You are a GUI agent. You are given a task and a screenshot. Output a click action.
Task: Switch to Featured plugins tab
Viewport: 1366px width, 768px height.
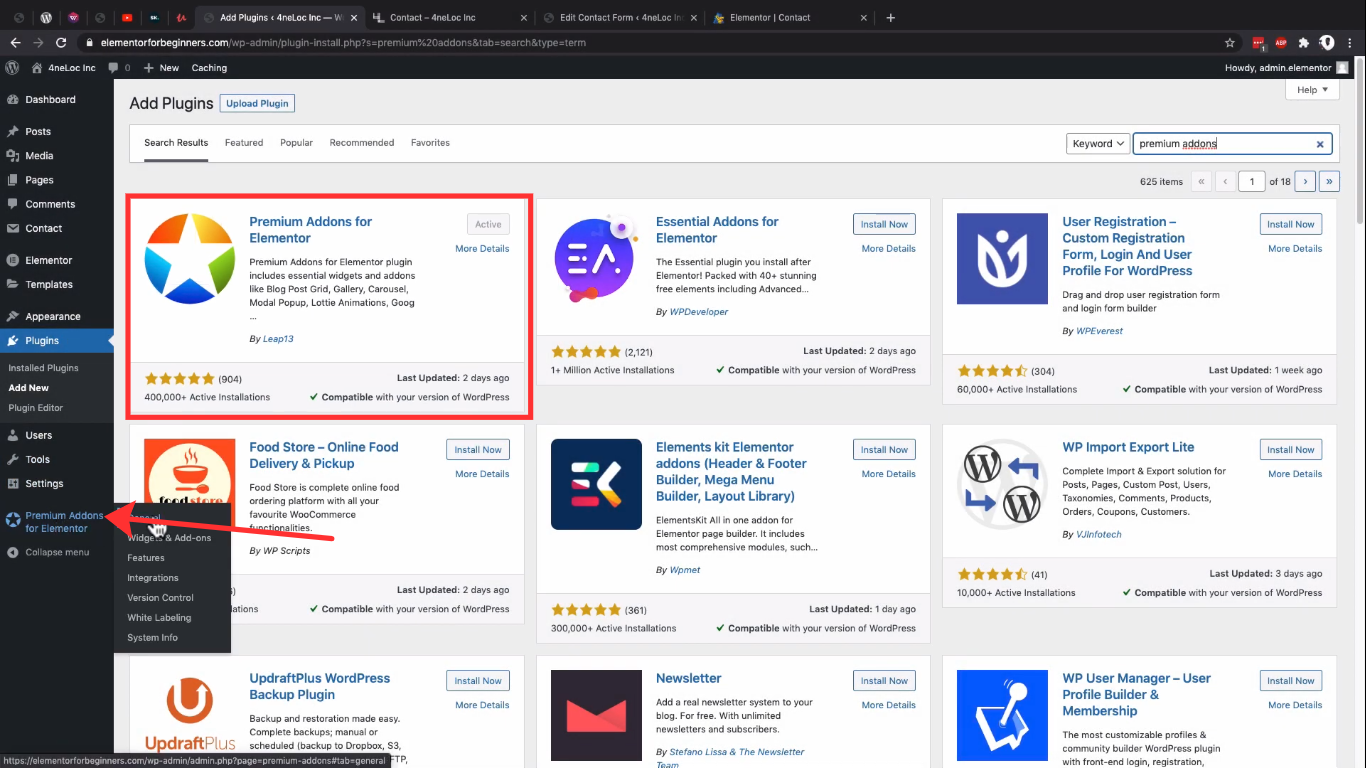tap(244, 143)
